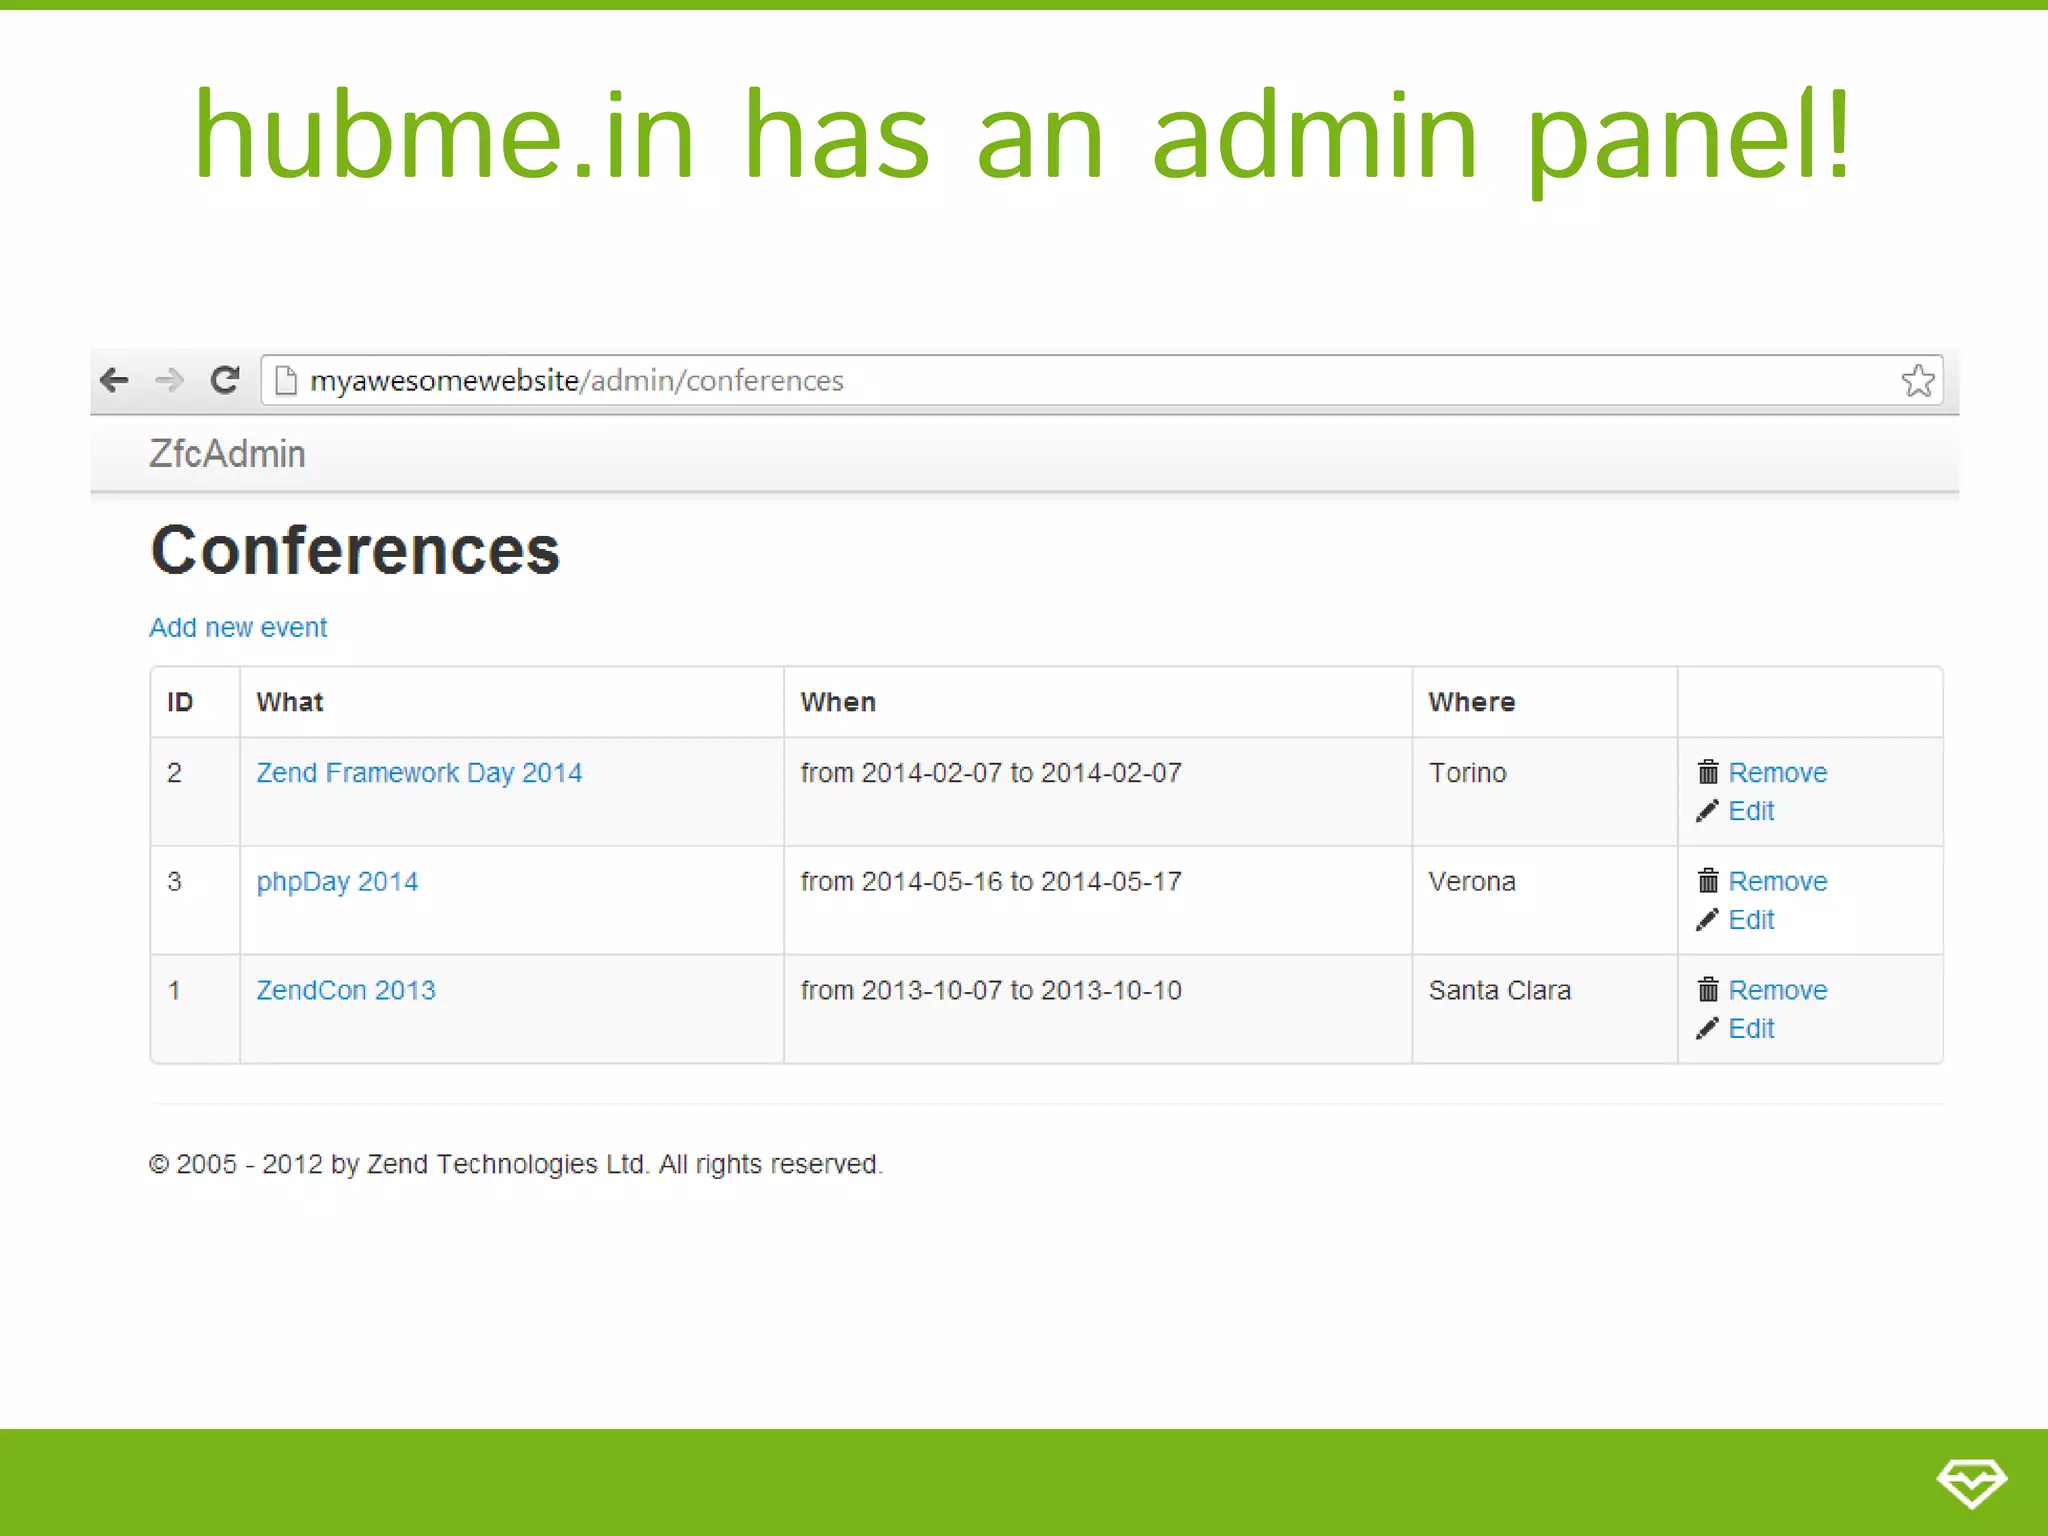Click trash icon in phpDay 2014 row
The width and height of the screenshot is (2048, 1536).
(x=1708, y=881)
